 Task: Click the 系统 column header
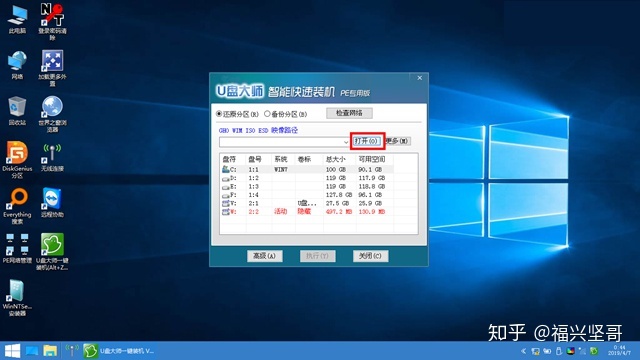tap(283, 159)
